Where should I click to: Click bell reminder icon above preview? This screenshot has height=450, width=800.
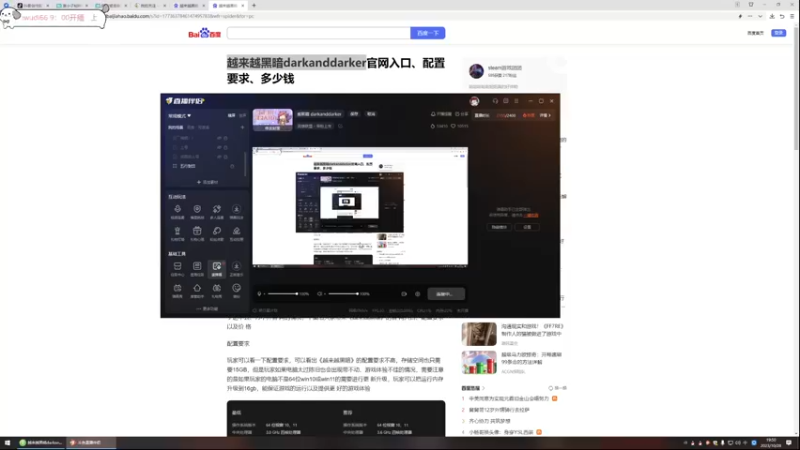(433, 114)
